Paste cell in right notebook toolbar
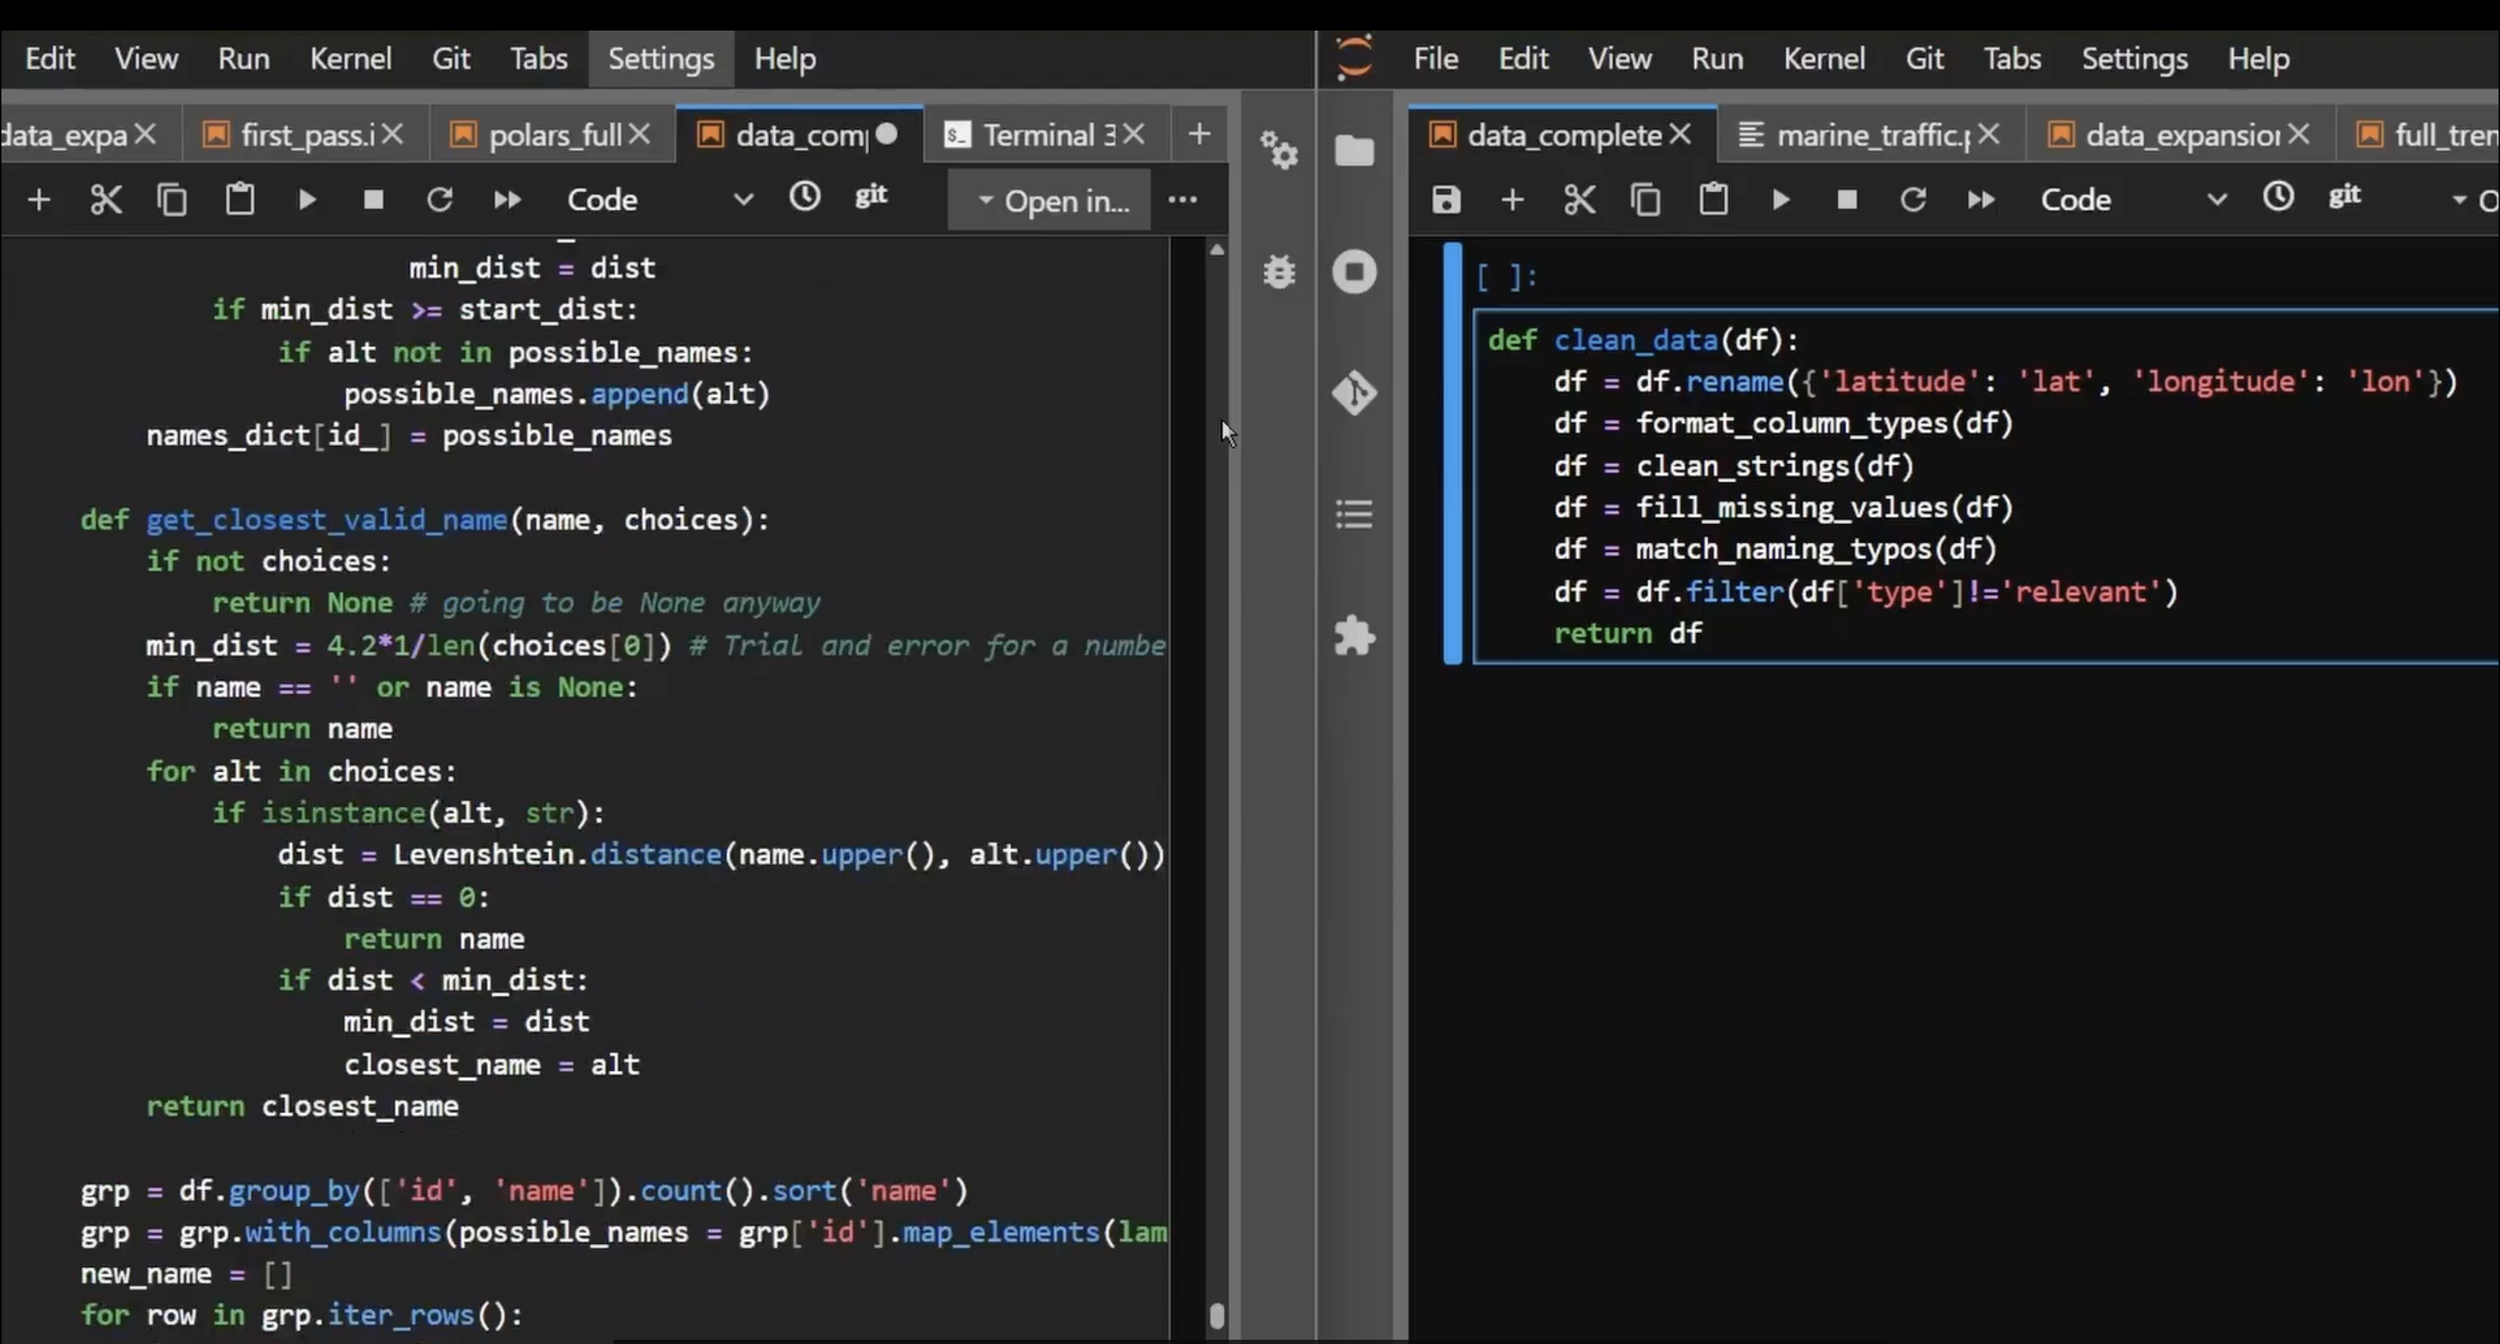 1714,199
